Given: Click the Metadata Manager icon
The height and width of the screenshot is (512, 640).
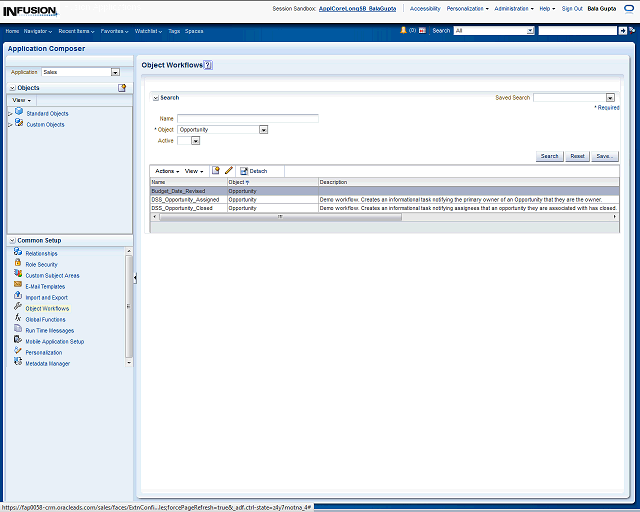Looking at the screenshot, I should pyautogui.click(x=18, y=363).
